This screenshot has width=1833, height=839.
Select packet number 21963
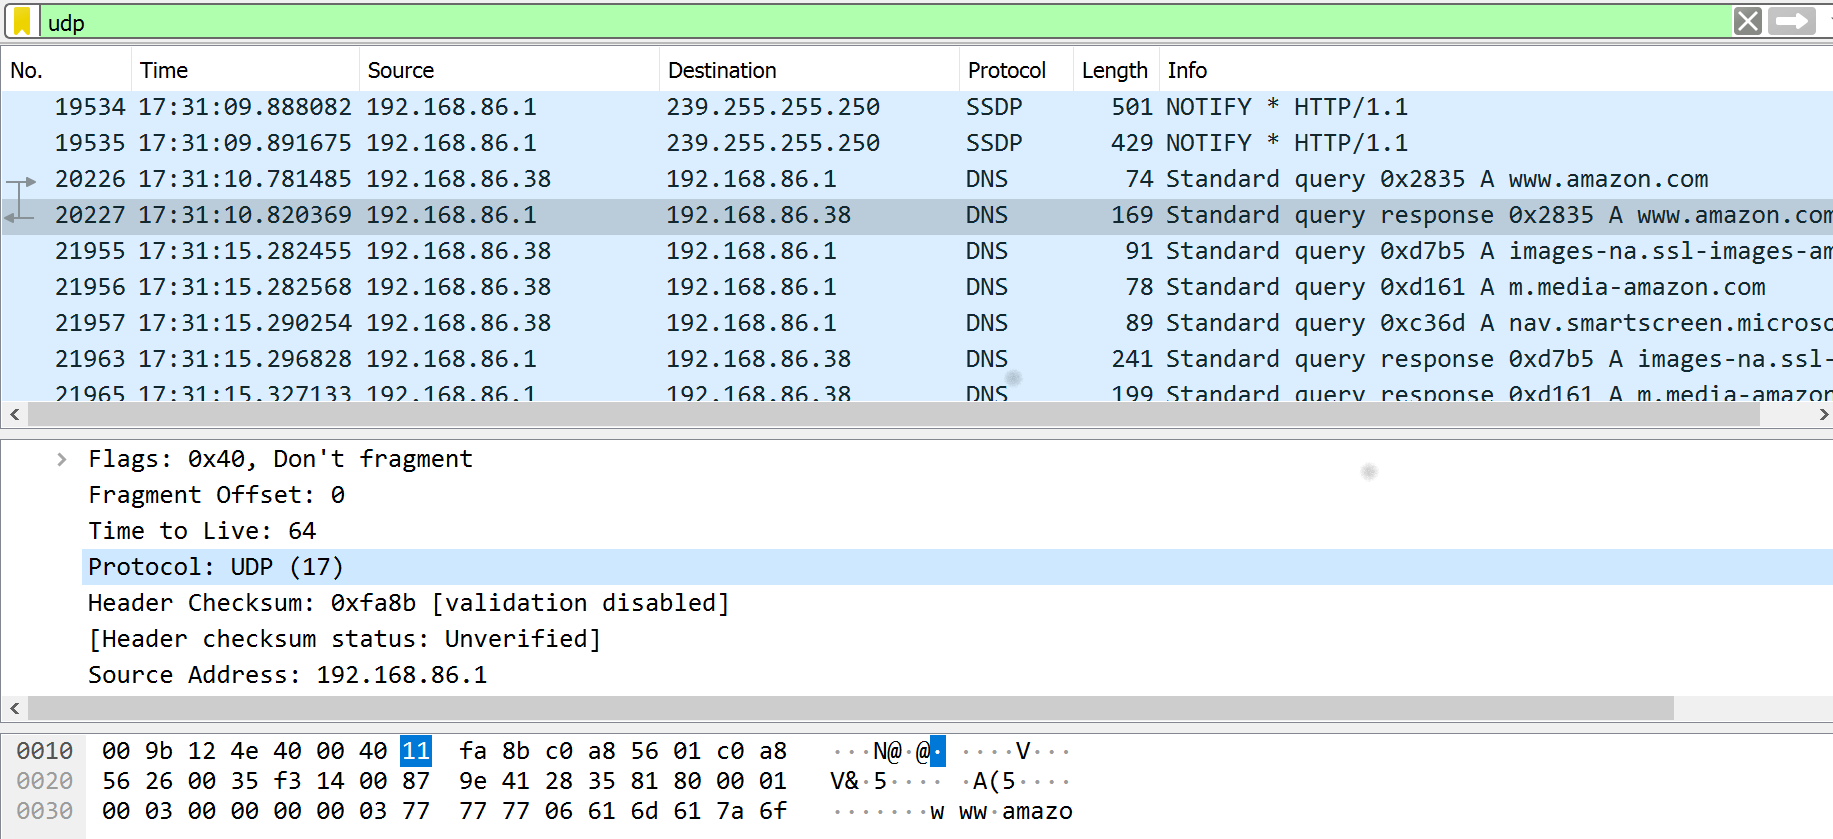916,359
